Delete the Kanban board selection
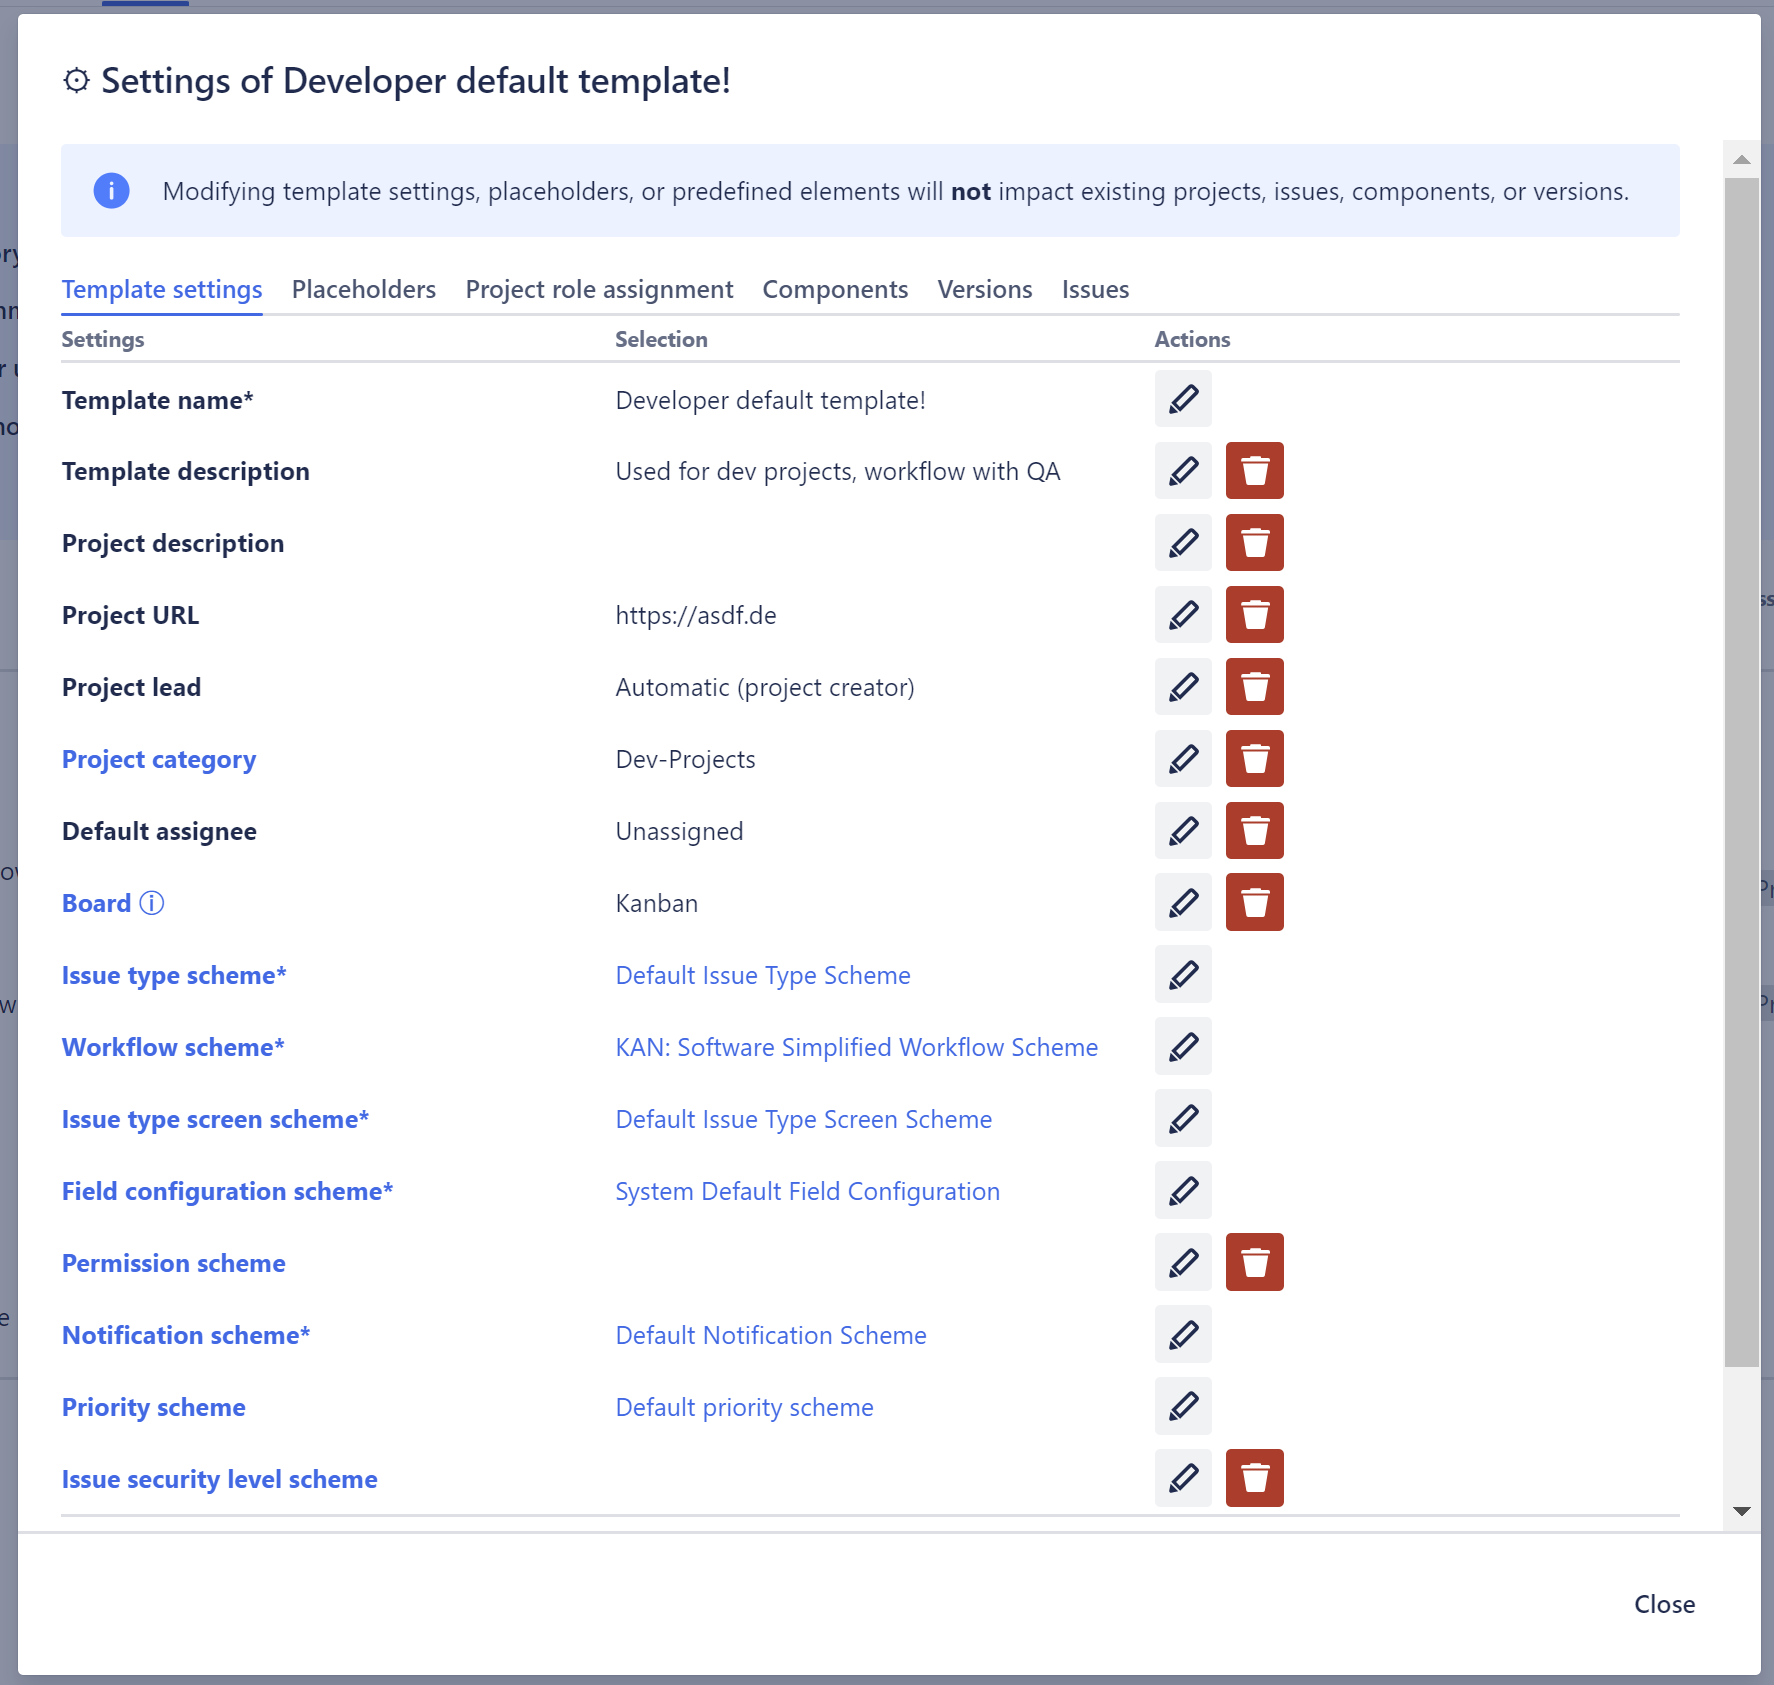This screenshot has height=1685, width=1774. tap(1255, 902)
